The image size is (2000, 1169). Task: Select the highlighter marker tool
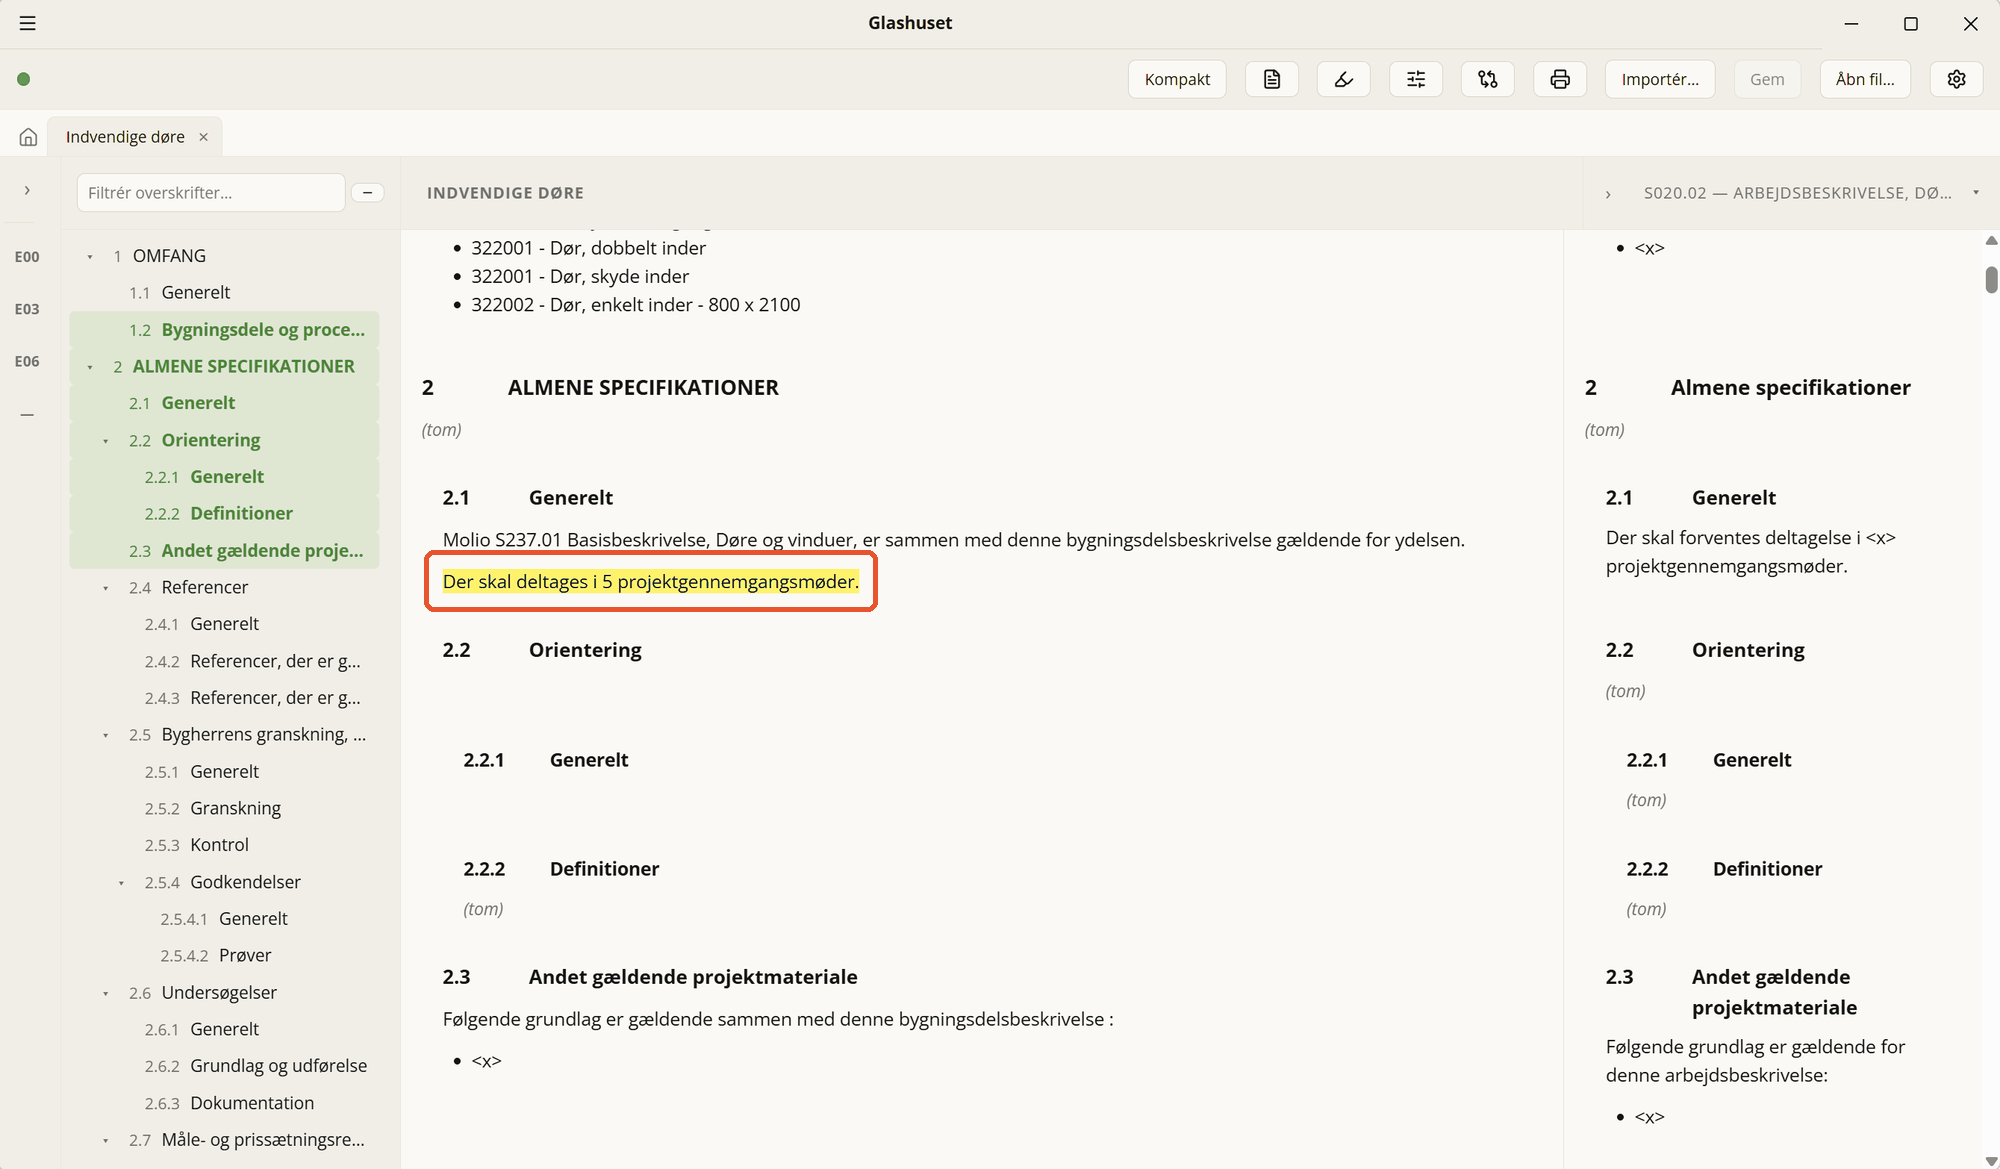1344,79
